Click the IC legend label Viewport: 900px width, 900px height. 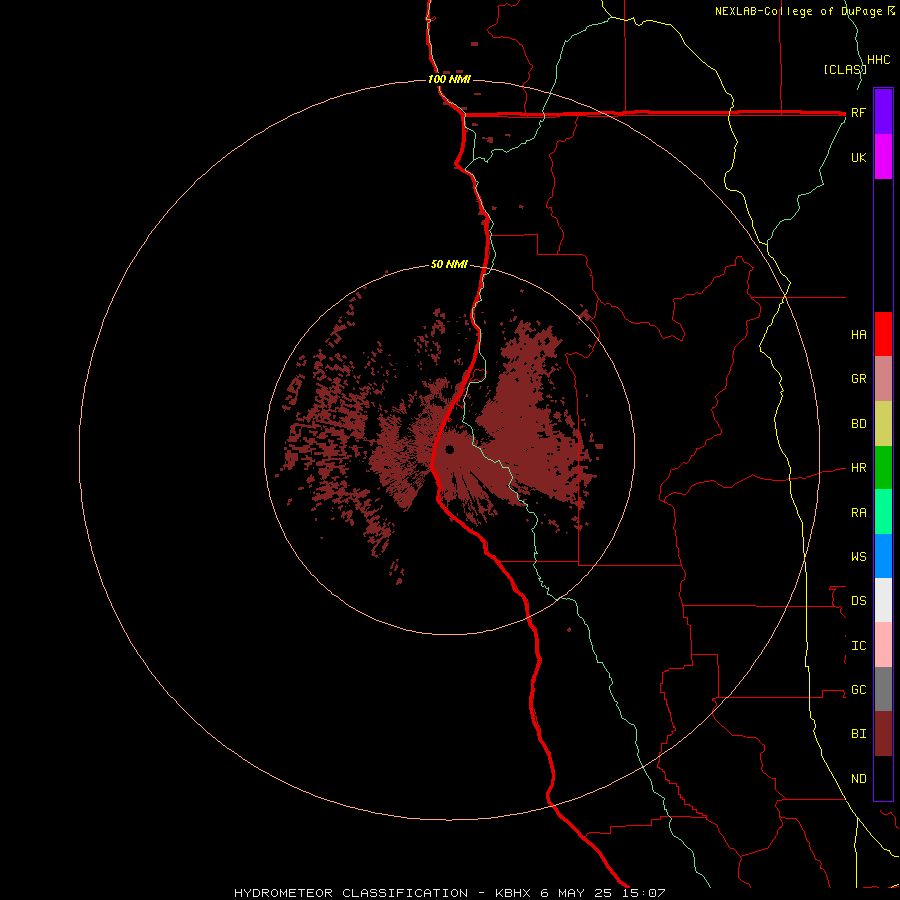[859, 646]
